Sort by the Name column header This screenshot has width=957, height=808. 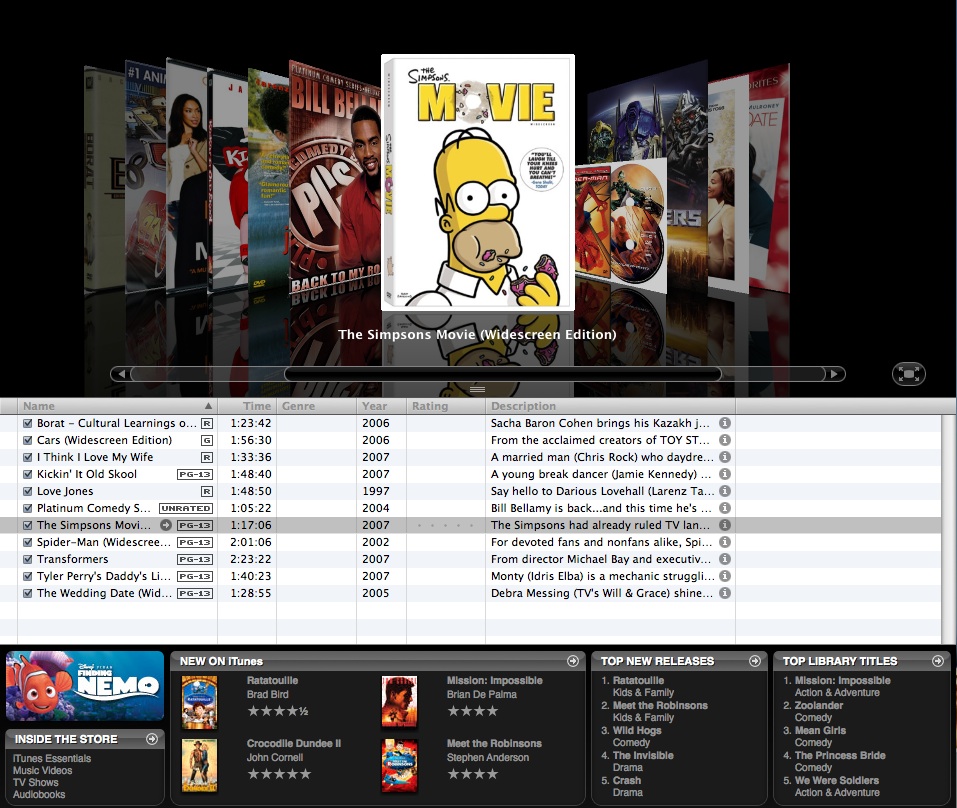[x=117, y=406]
